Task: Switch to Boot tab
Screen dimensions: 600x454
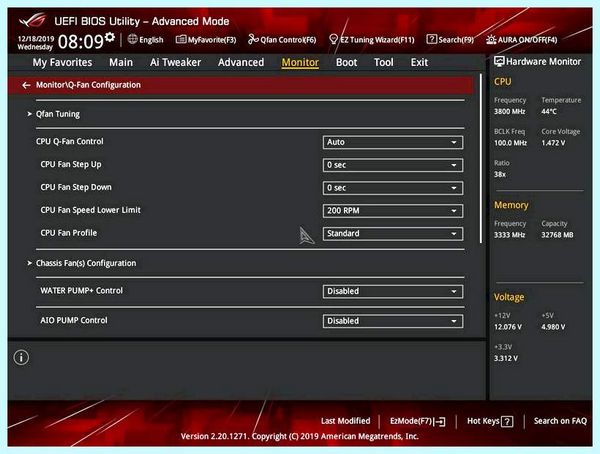Action: click(x=346, y=62)
